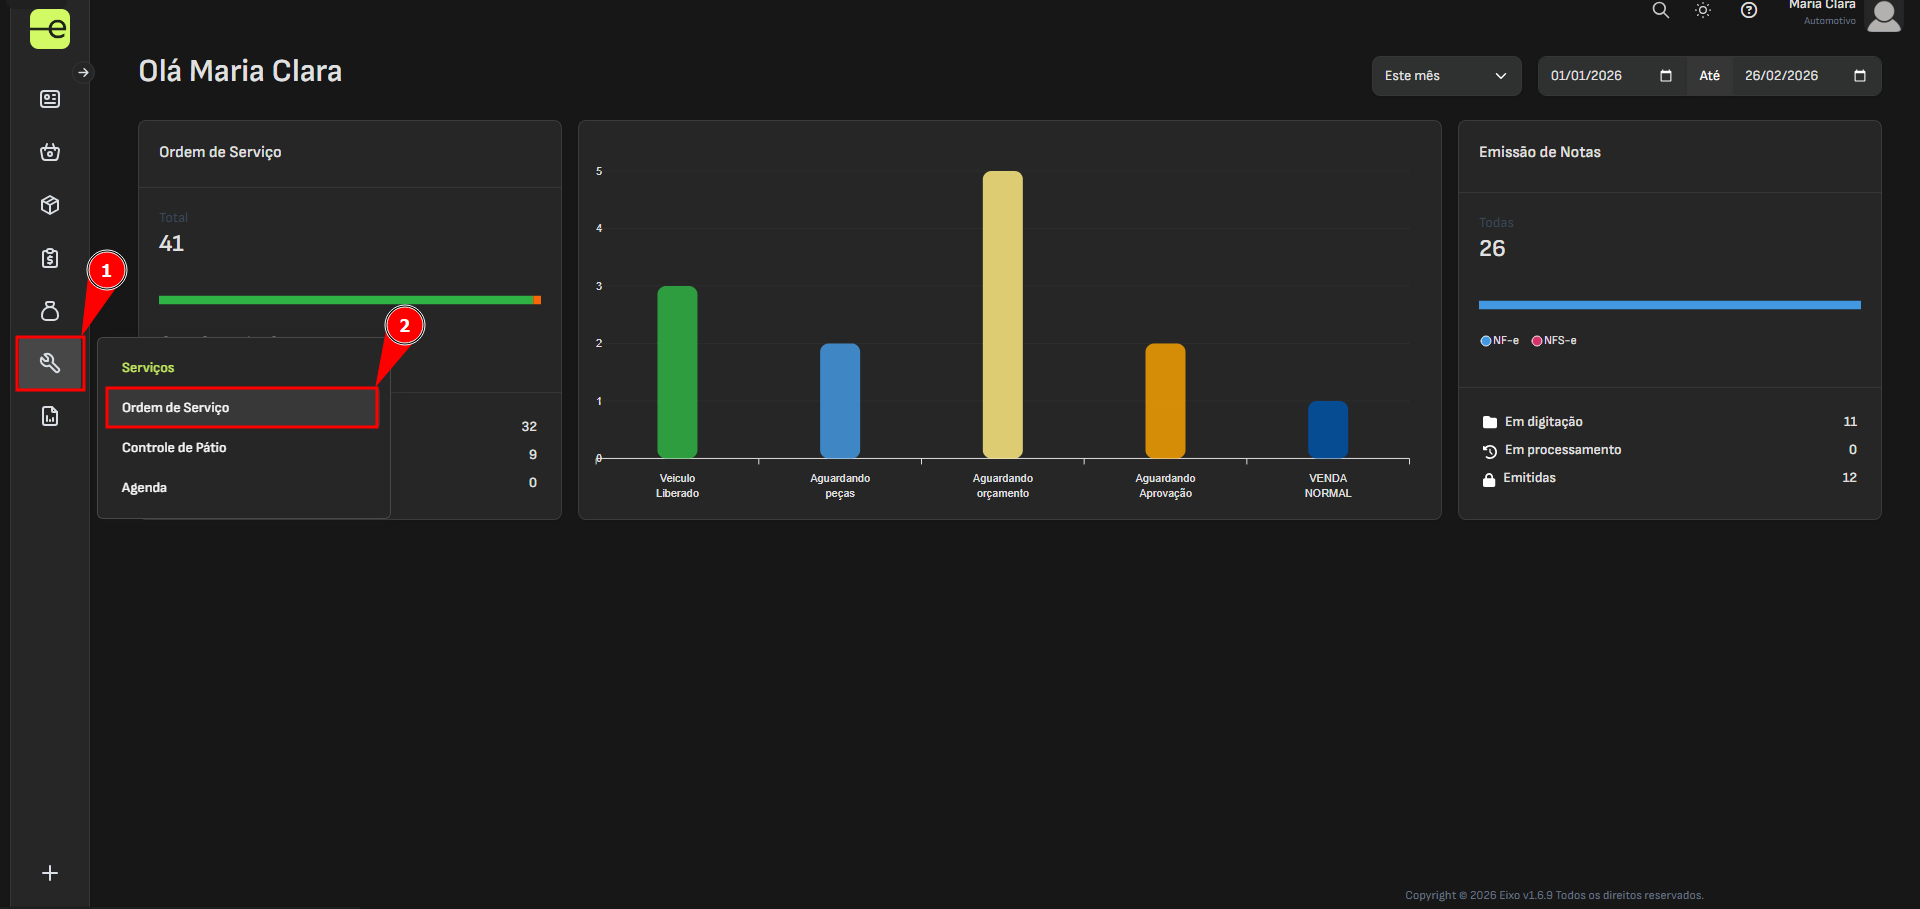1920x909 pixels.
Task: Click the Maria Clara profile avatar
Action: tap(1883, 15)
